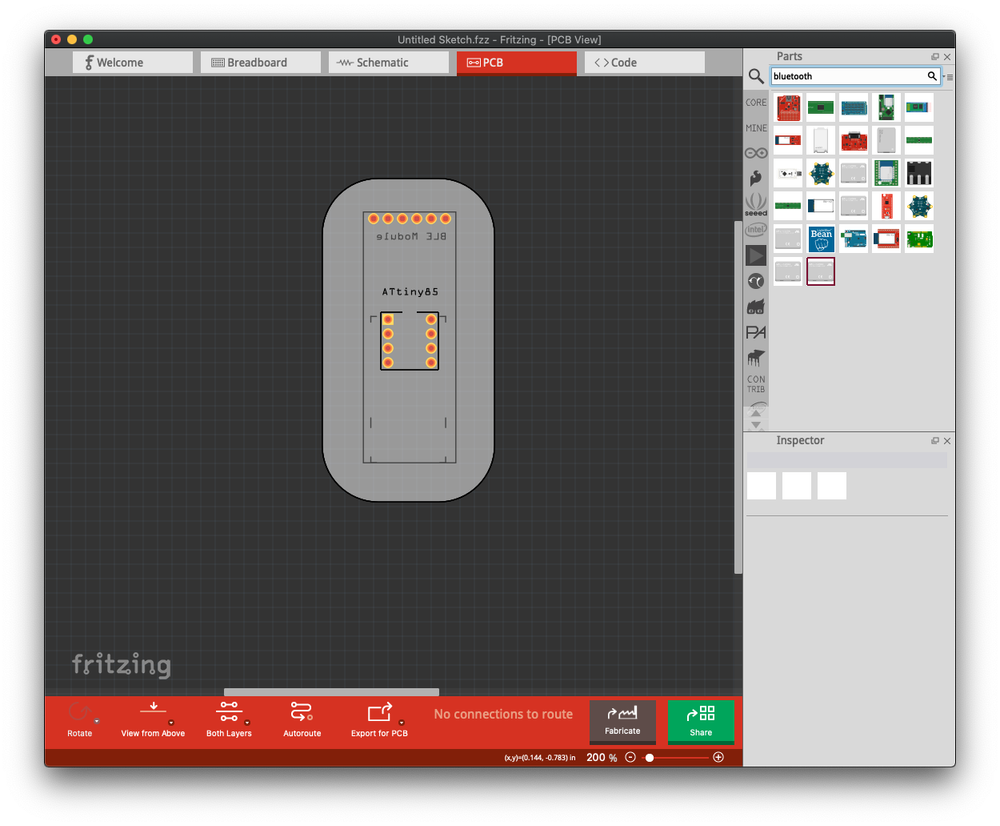This screenshot has height=826, width=1000.
Task: Switch to the Schematic tab
Action: 388,63
